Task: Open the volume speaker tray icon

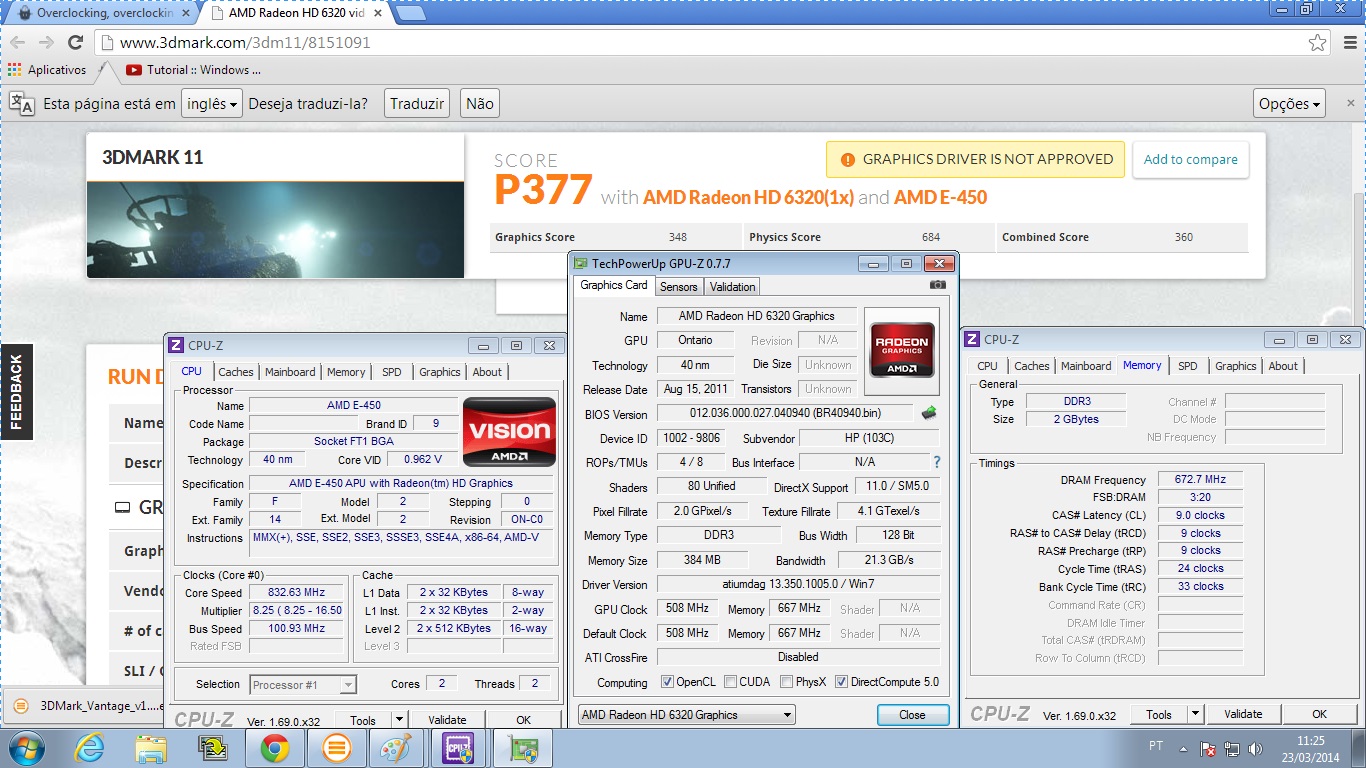Action: [1255, 749]
